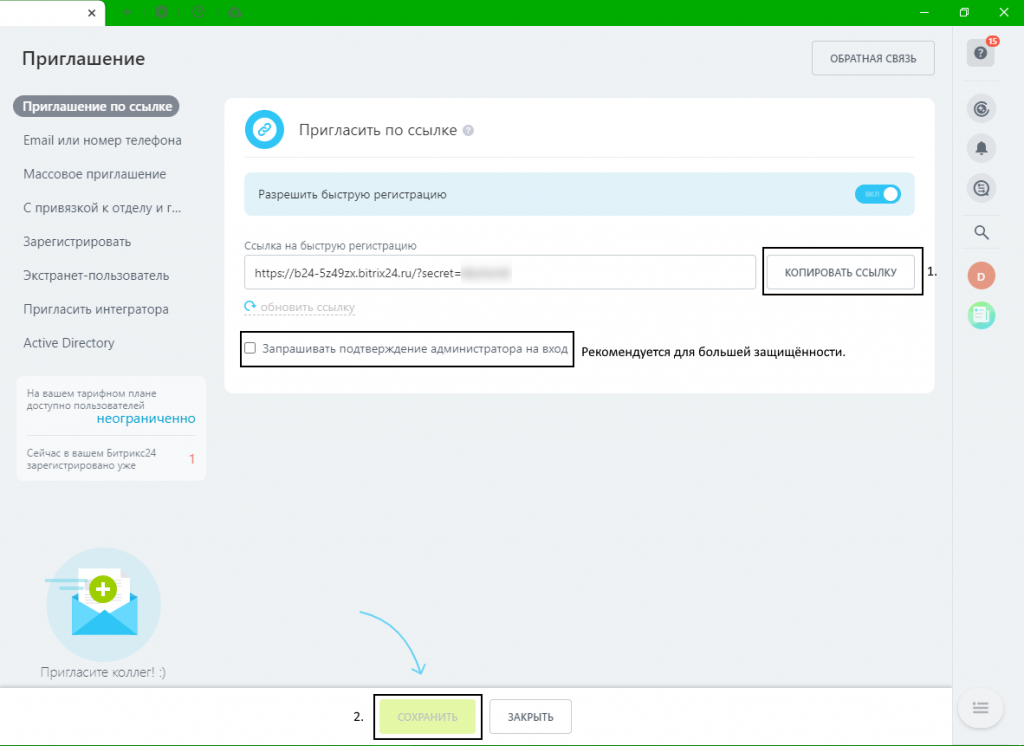Click the СОХРАНИТЬ button
Viewport: 1024px width, 746px height.
tap(427, 717)
